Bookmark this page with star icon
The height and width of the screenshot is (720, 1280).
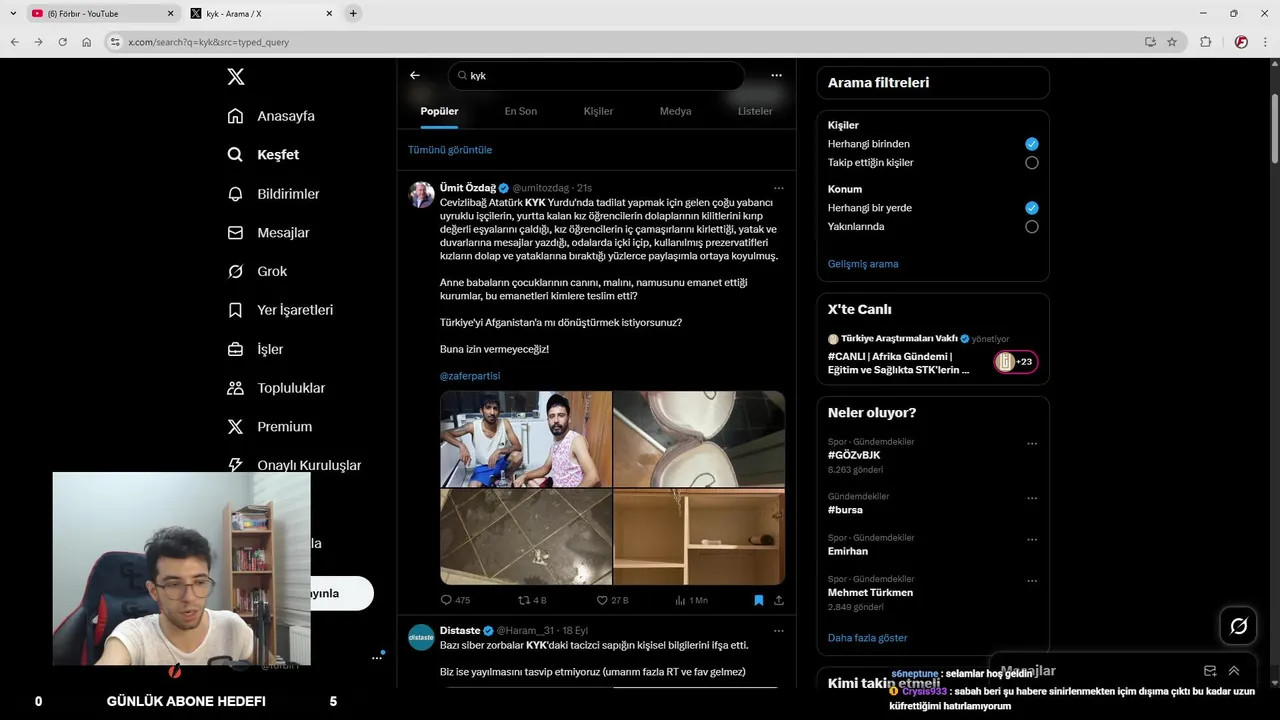click(x=1172, y=42)
